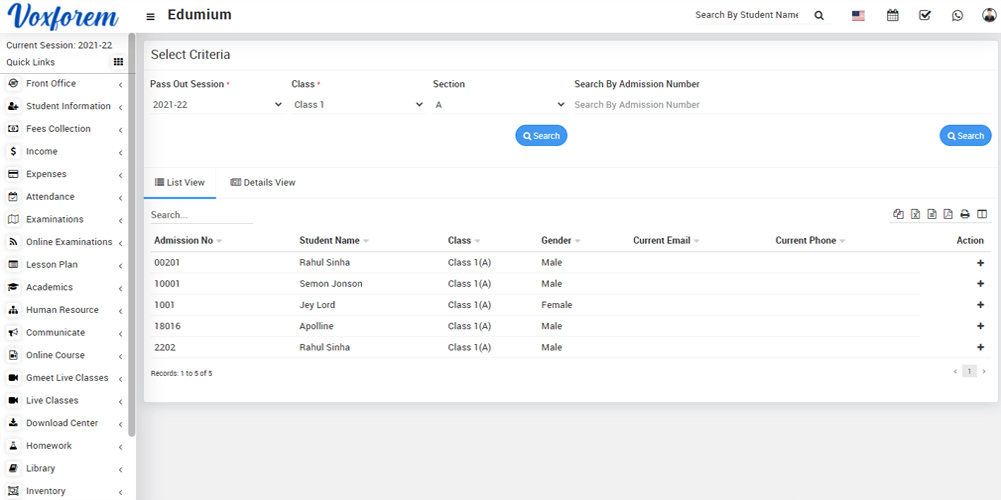This screenshot has width=1001, height=500.
Task: Click the WhatsApp icon in header
Action: (958, 15)
